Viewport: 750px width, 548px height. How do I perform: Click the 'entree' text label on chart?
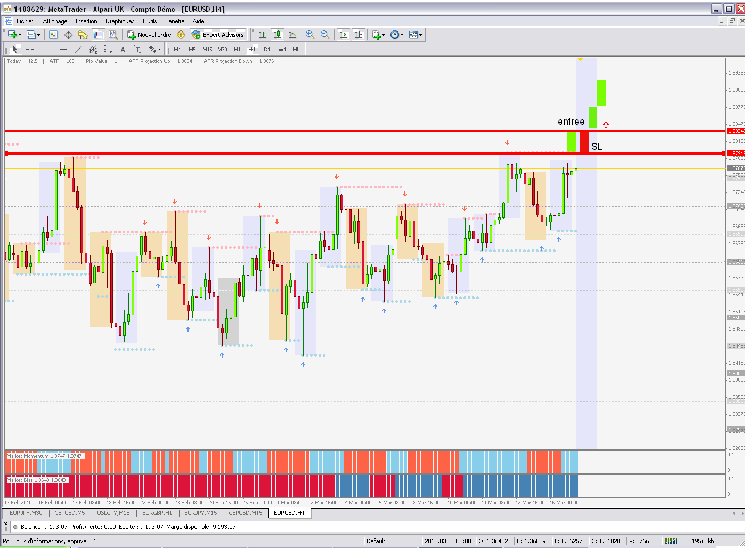pyautogui.click(x=571, y=121)
